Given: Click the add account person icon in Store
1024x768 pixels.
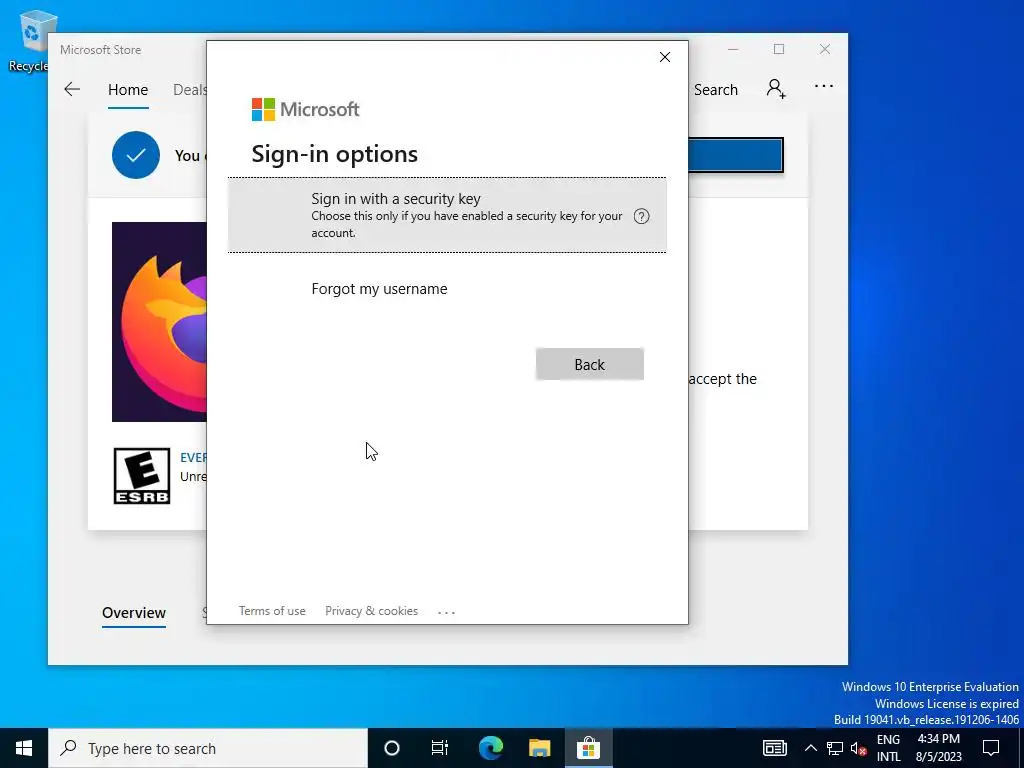Looking at the screenshot, I should pyautogui.click(x=776, y=88).
